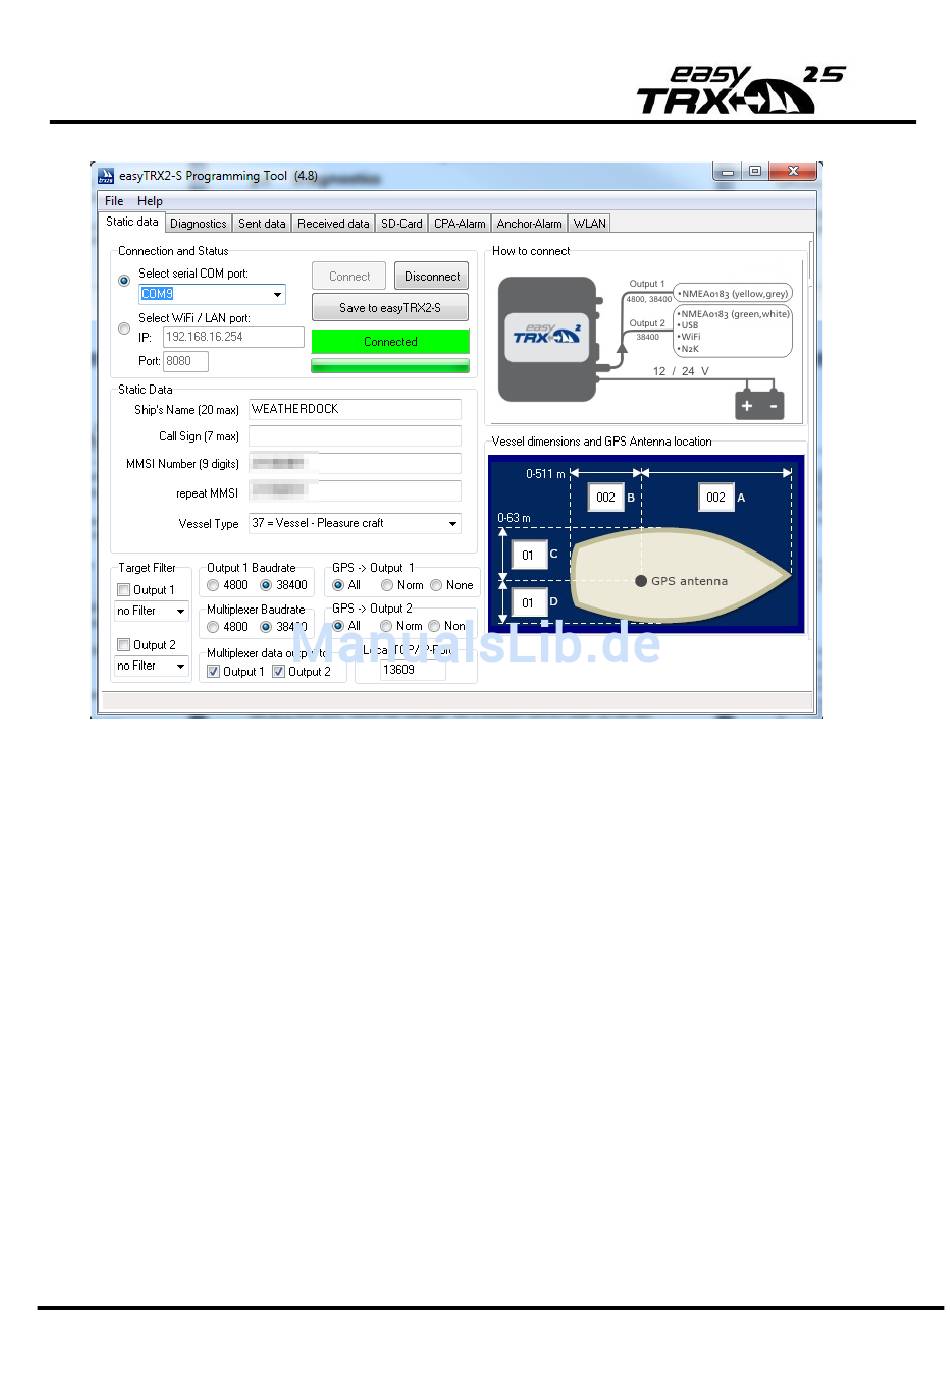Open the File menu

[114, 201]
